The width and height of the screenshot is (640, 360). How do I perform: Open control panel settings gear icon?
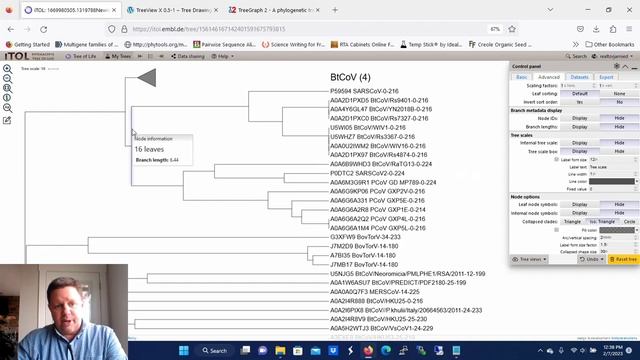coord(616,66)
